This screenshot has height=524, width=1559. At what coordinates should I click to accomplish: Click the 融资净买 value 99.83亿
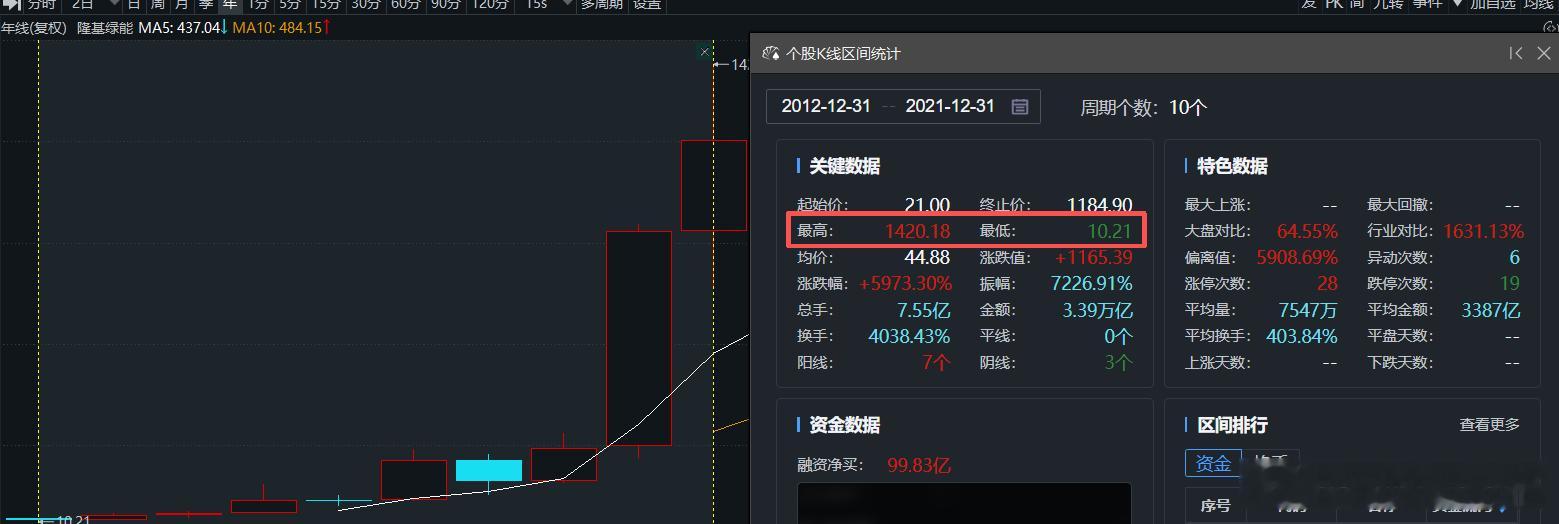tap(918, 465)
